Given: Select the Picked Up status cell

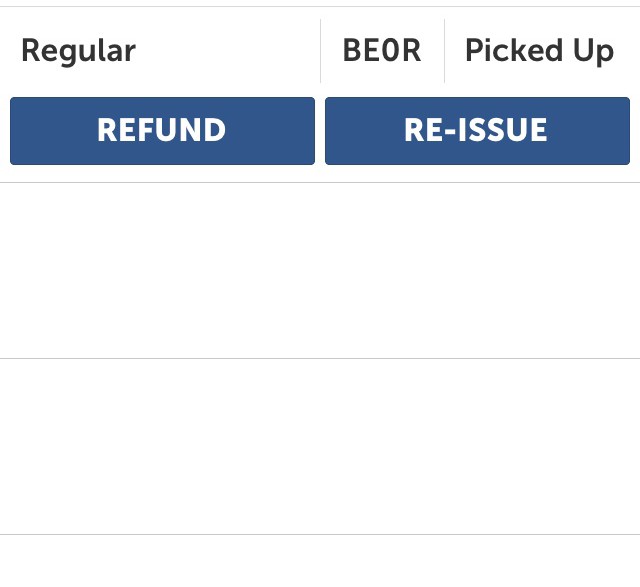Looking at the screenshot, I should tap(542, 51).
